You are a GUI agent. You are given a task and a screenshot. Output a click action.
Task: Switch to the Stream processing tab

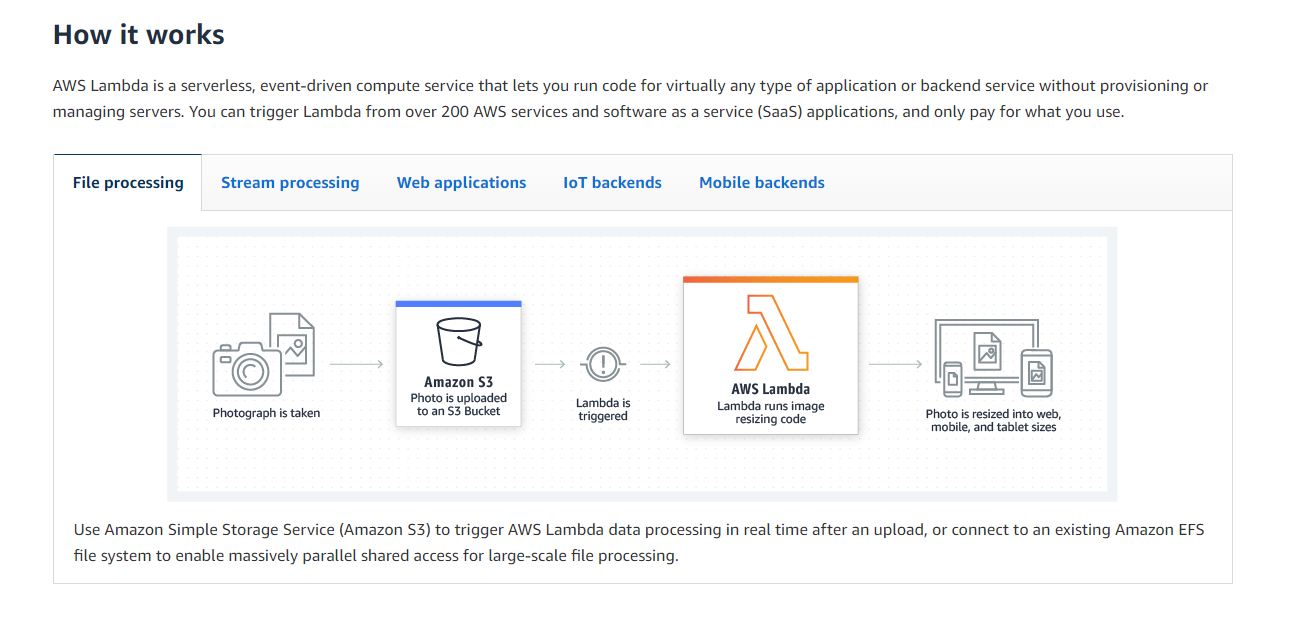tap(290, 182)
